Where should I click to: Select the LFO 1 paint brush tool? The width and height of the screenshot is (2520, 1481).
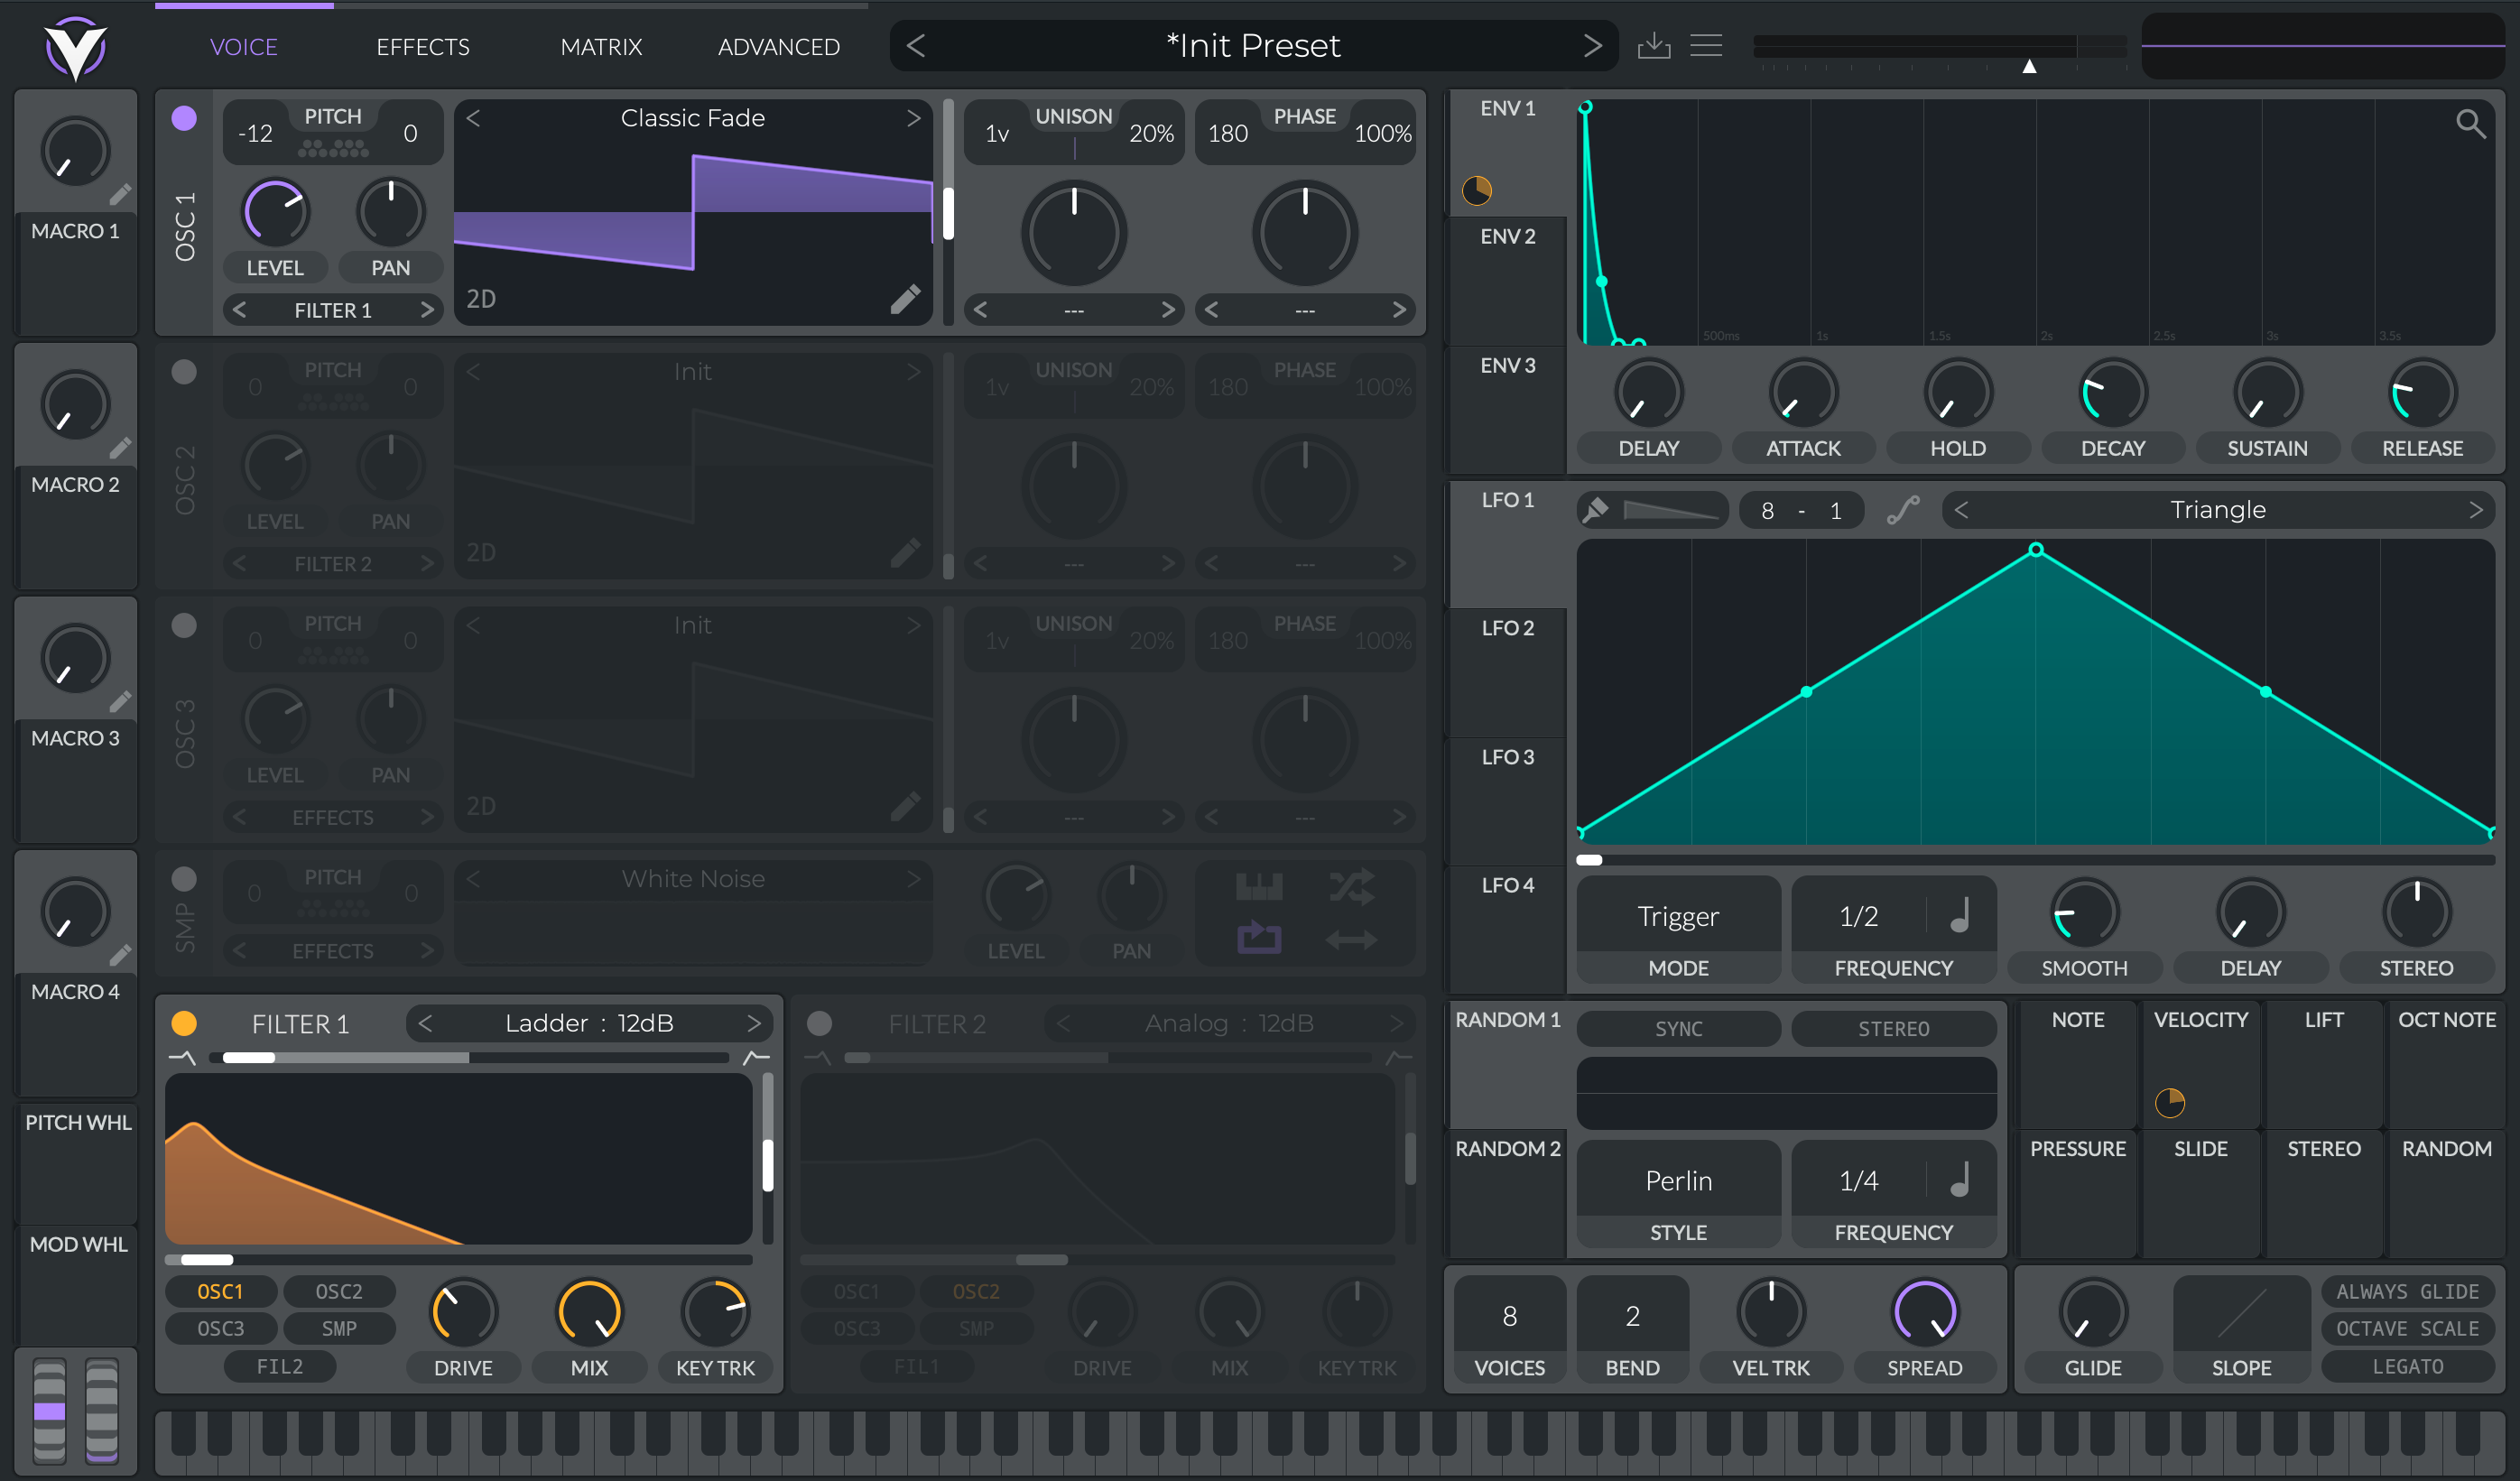1596,510
